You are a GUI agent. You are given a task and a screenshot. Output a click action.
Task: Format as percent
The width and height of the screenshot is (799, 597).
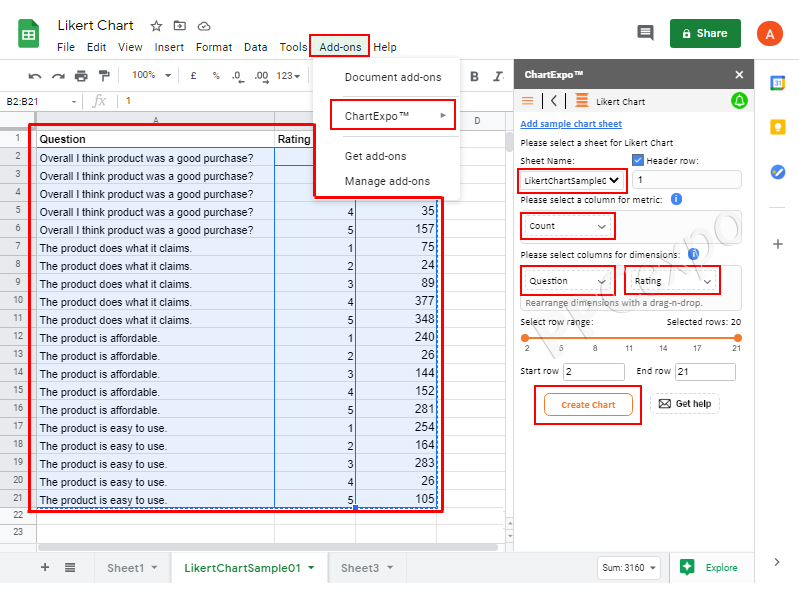tap(216, 75)
